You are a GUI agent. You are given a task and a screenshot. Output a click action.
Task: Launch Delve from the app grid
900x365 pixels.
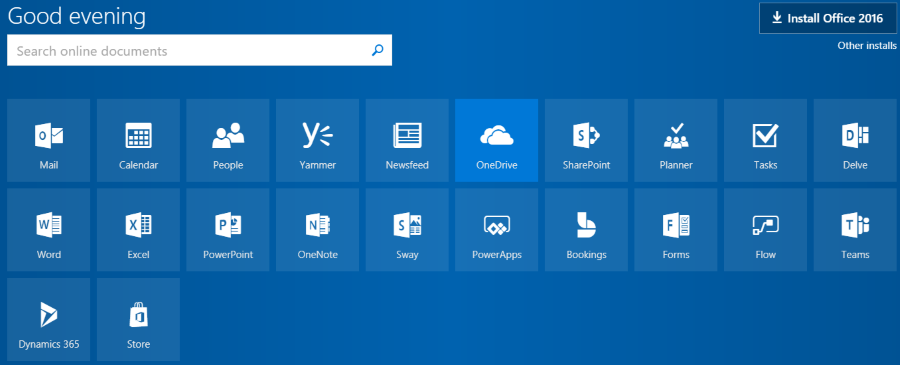(x=855, y=140)
